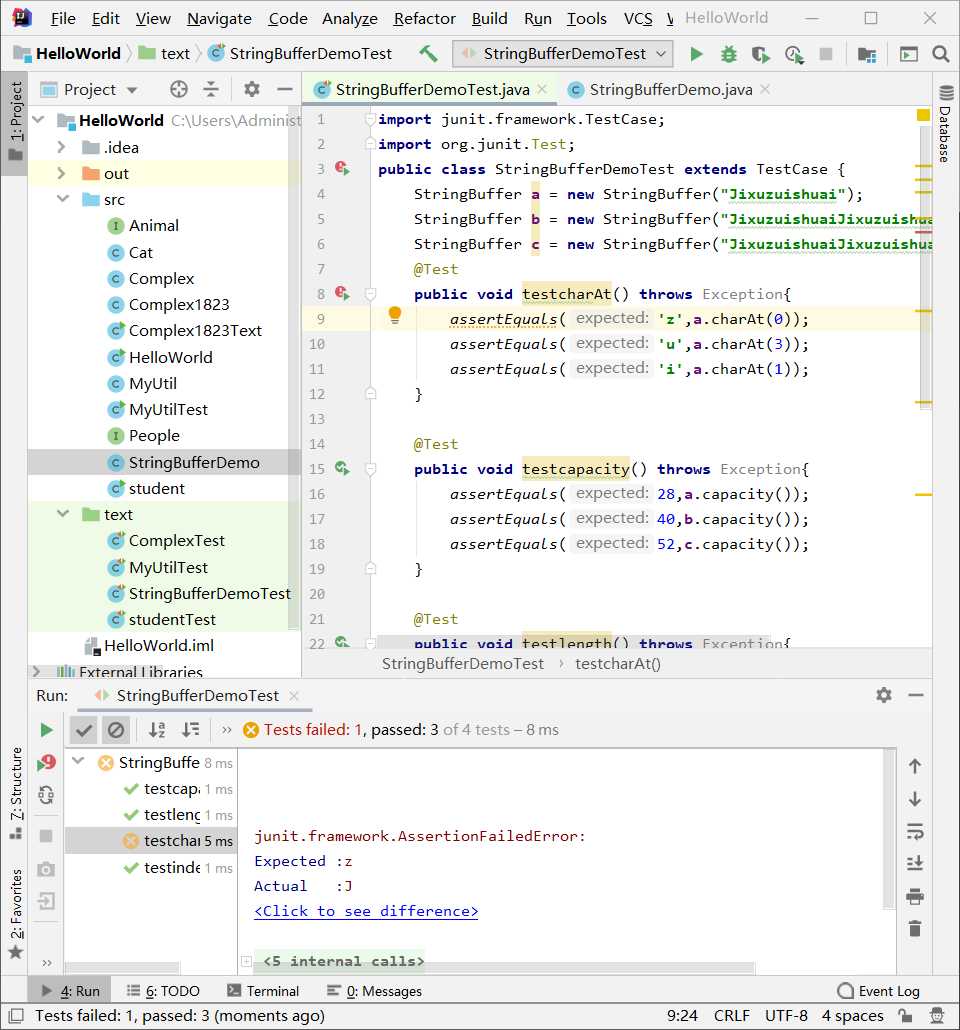Screen dimensions: 960x1030
Task: Print console output icon
Action: click(x=915, y=897)
